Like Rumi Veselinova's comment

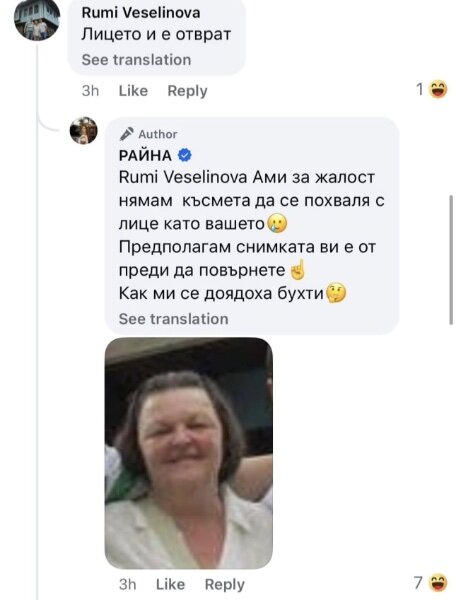[133, 91]
